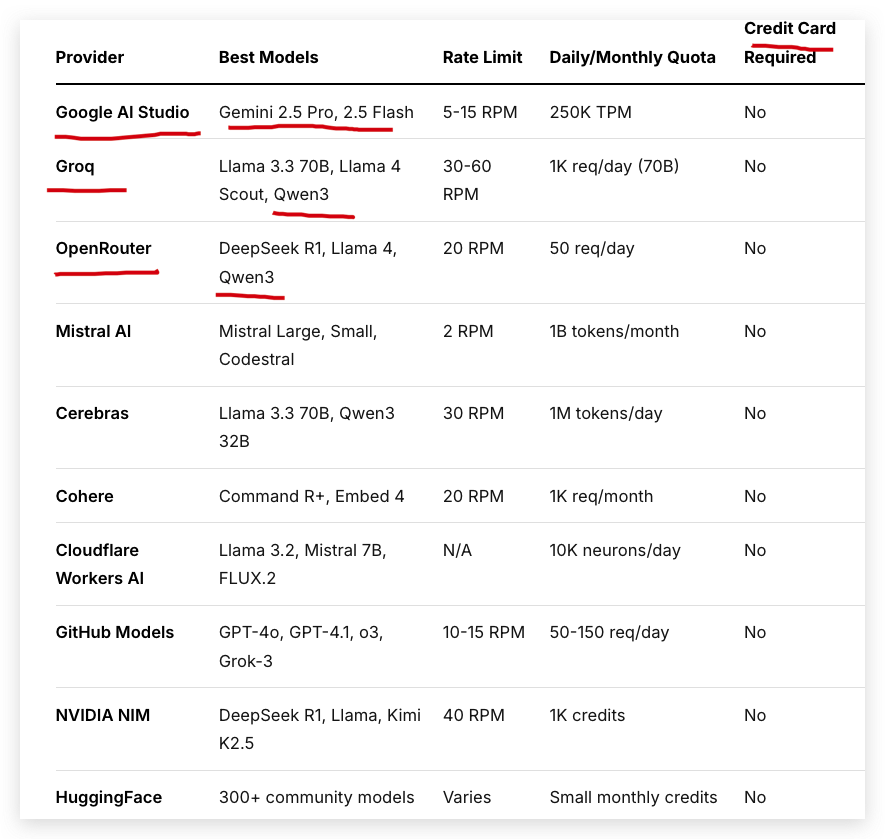Select the Best Models column header
Screen dimensions: 885x839
(269, 57)
